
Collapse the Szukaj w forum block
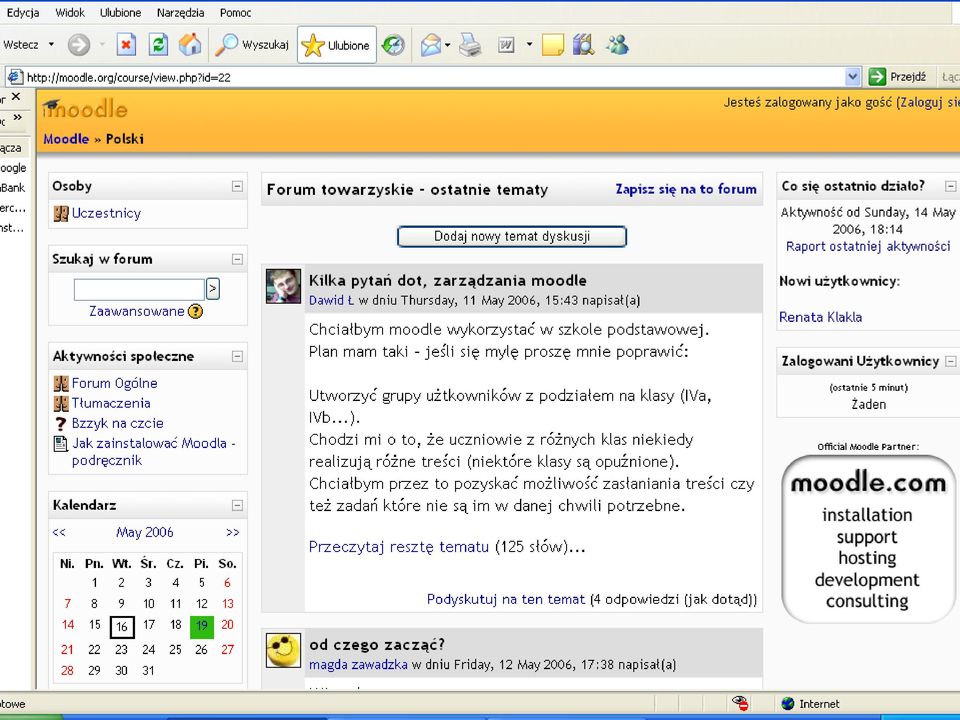pyautogui.click(x=238, y=260)
